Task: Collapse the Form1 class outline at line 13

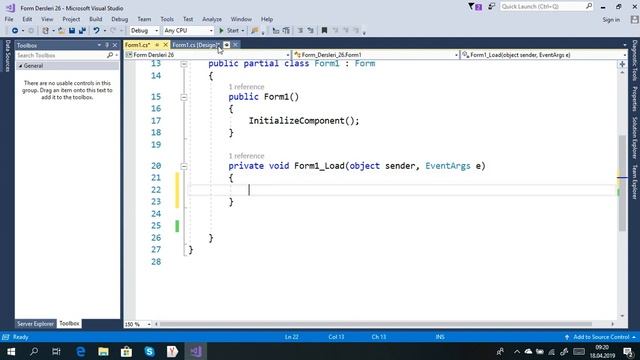Action: point(184,64)
